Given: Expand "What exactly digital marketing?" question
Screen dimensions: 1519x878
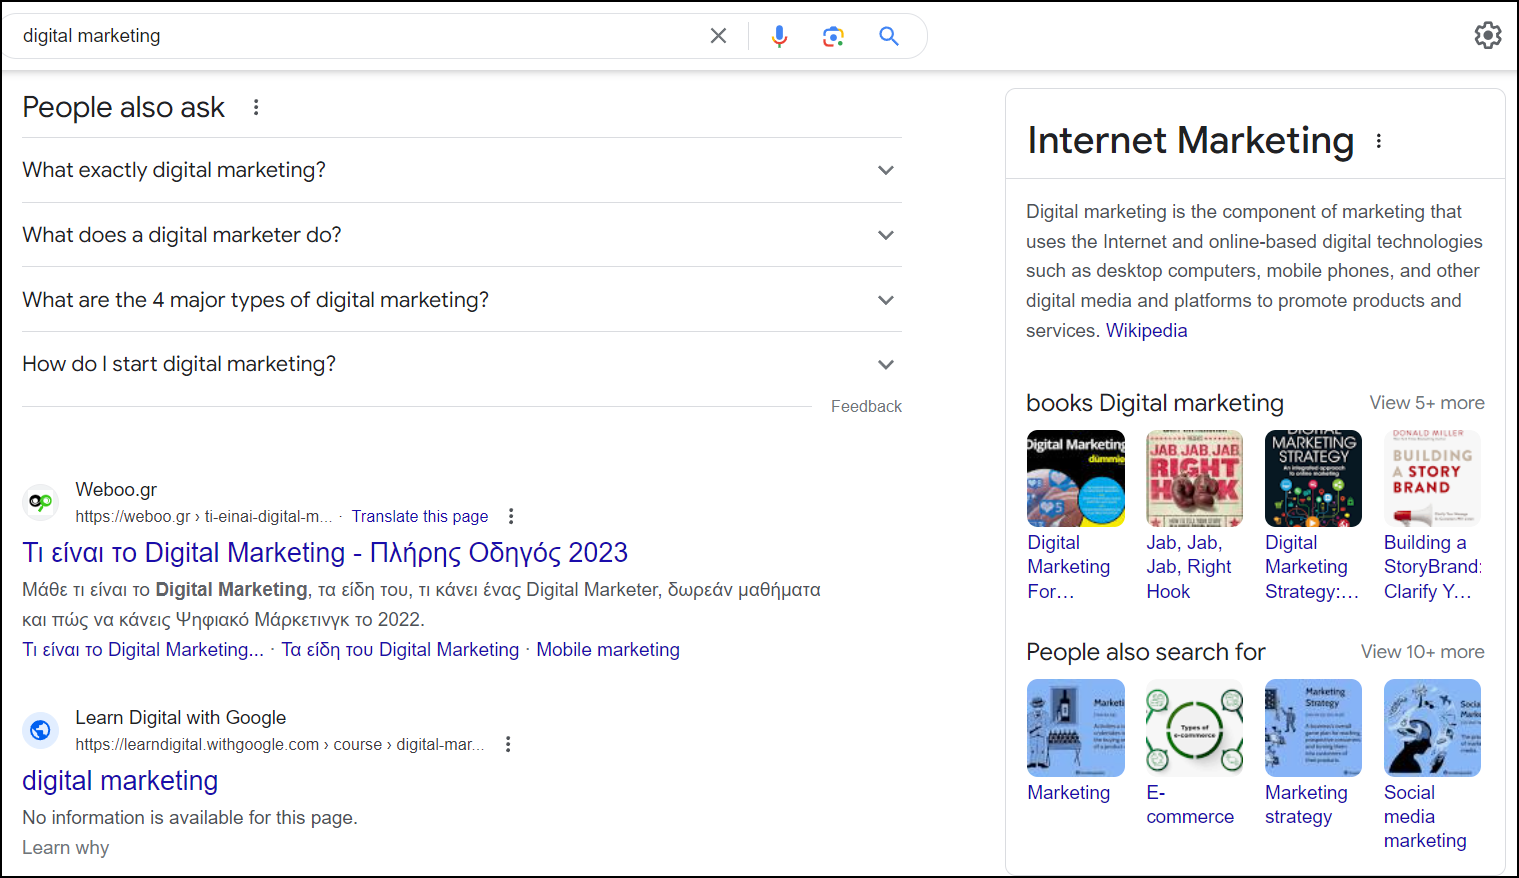Looking at the screenshot, I should (462, 170).
